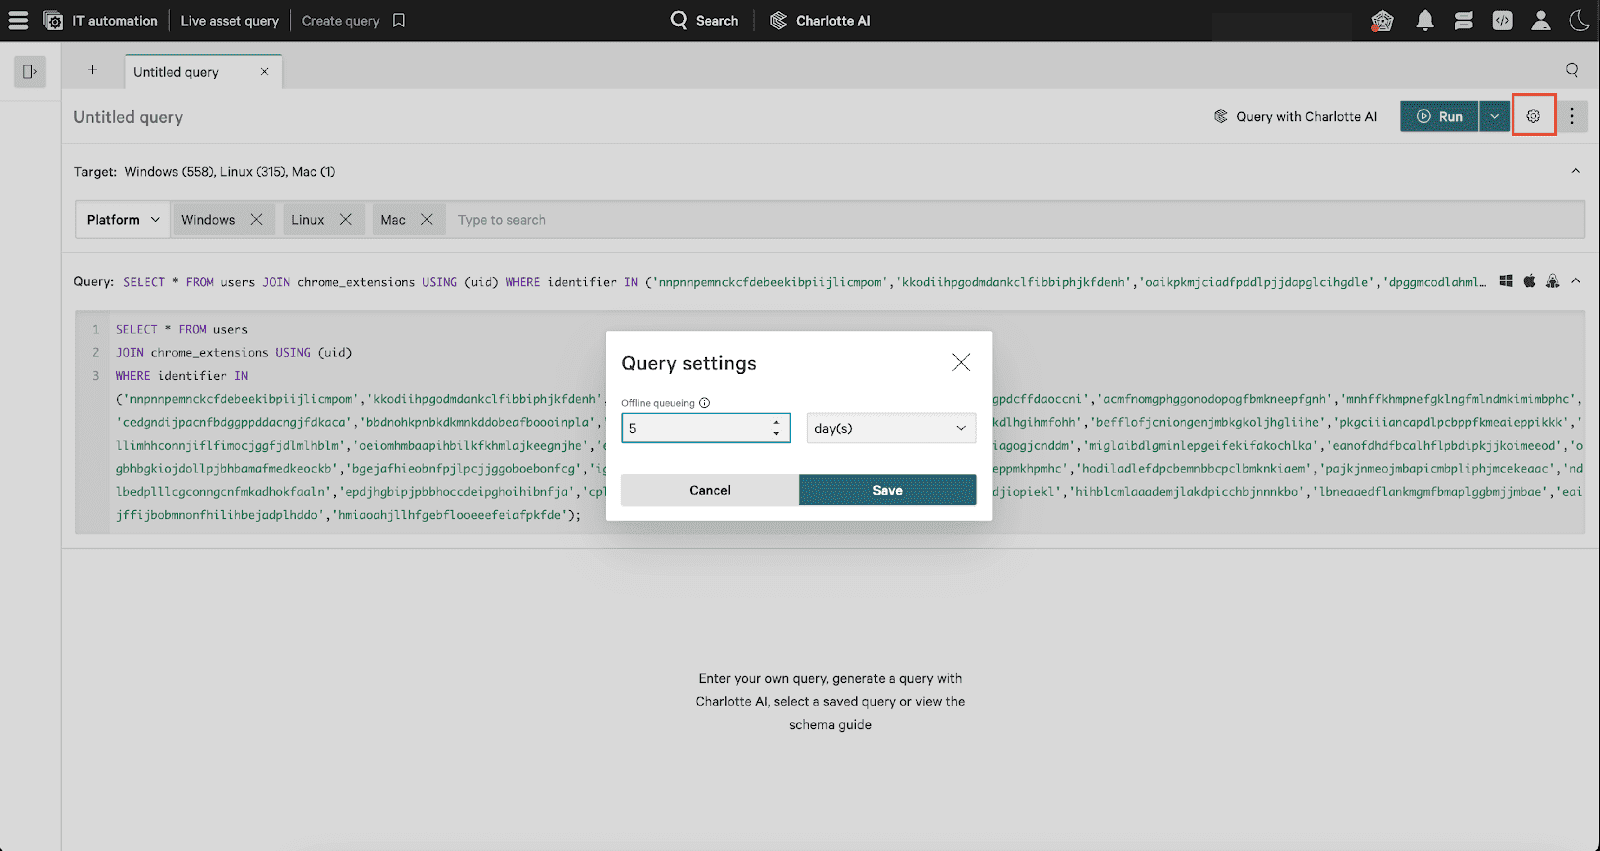The height and width of the screenshot is (851, 1600).
Task: Click line 2 'JOIN chrome_extensions USING (uid)' in editor
Action: 234,352
